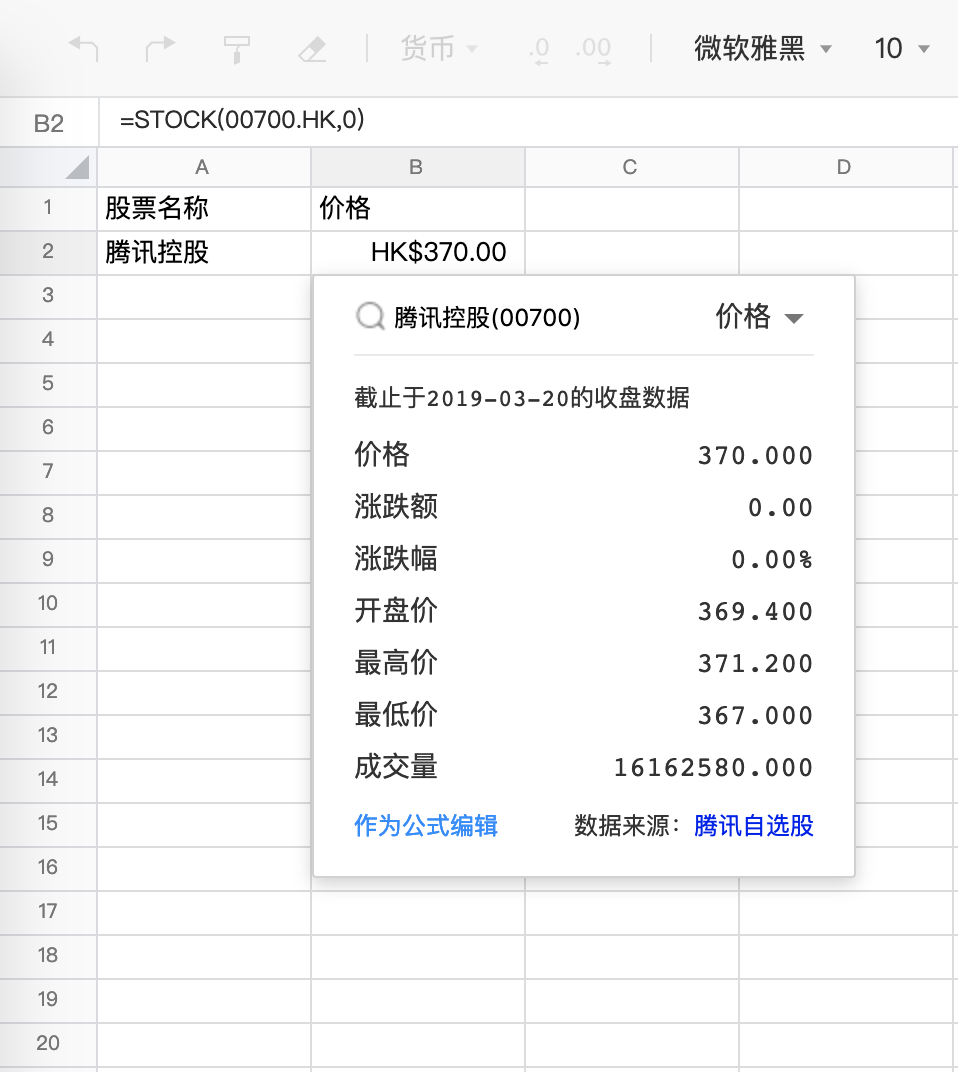
Task: Click empty cell B18
Action: pos(418,956)
